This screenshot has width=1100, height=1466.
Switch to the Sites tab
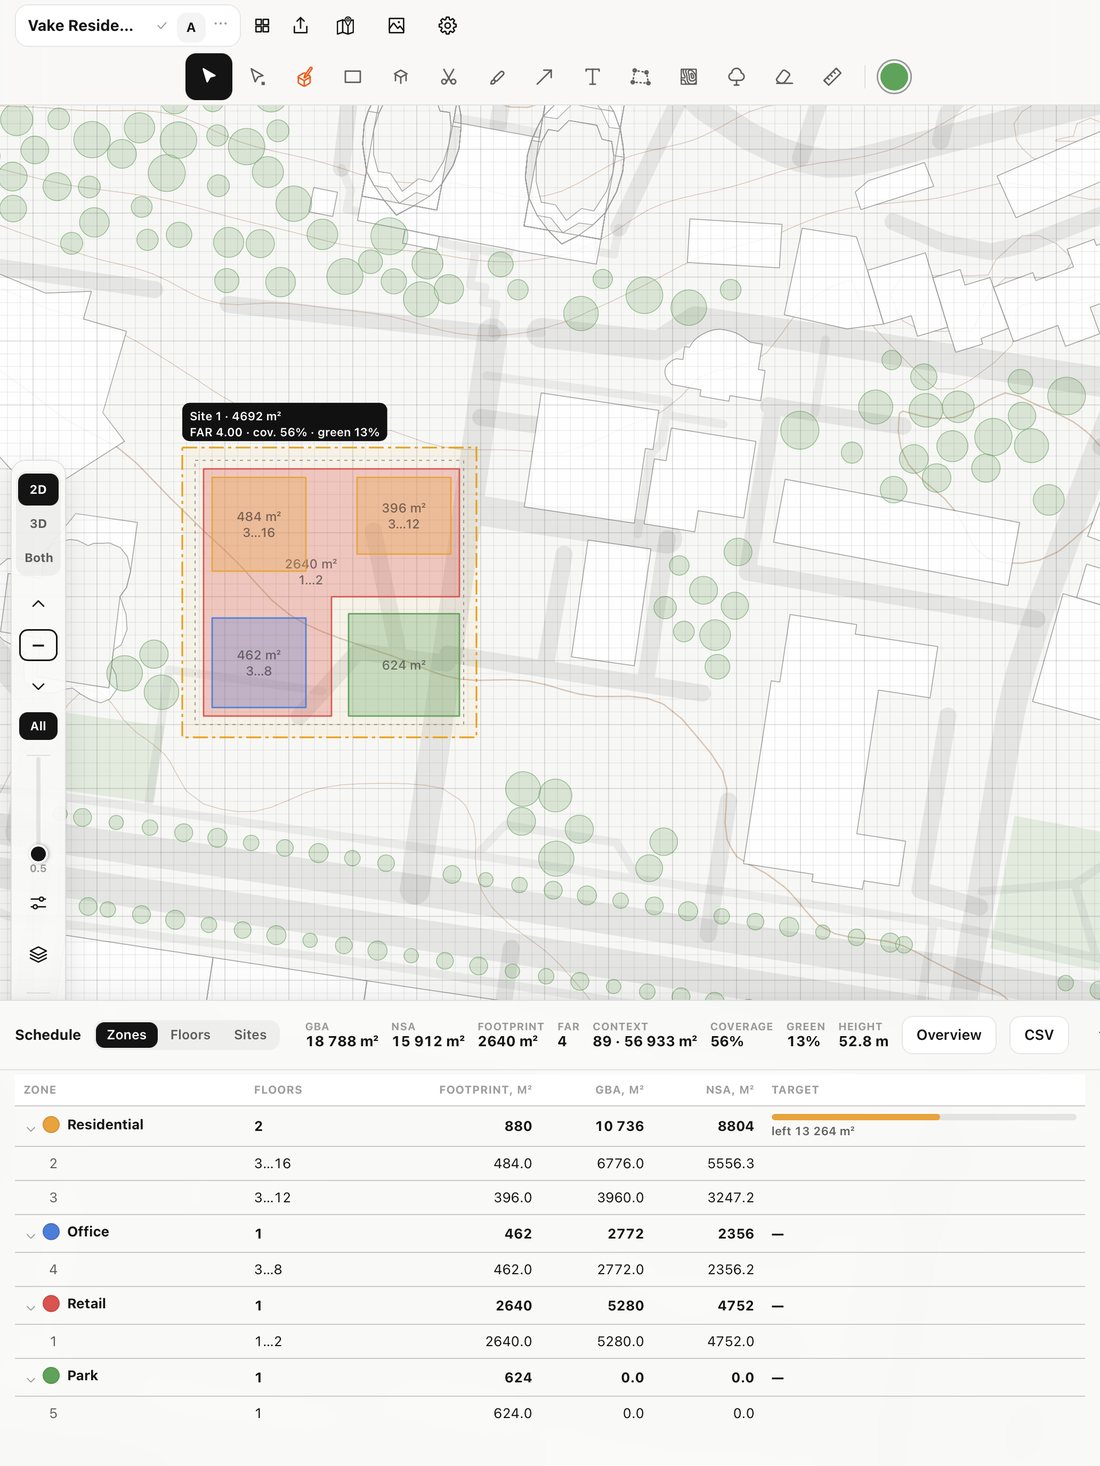click(x=250, y=1035)
